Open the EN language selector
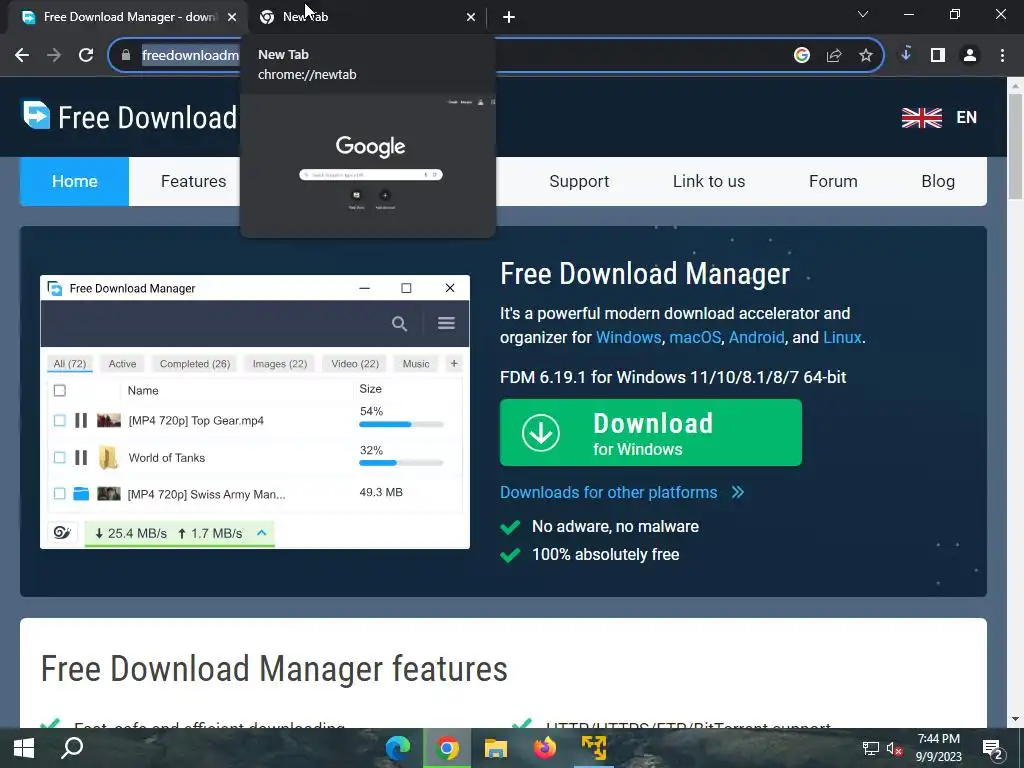This screenshot has height=768, width=1024. (x=967, y=118)
